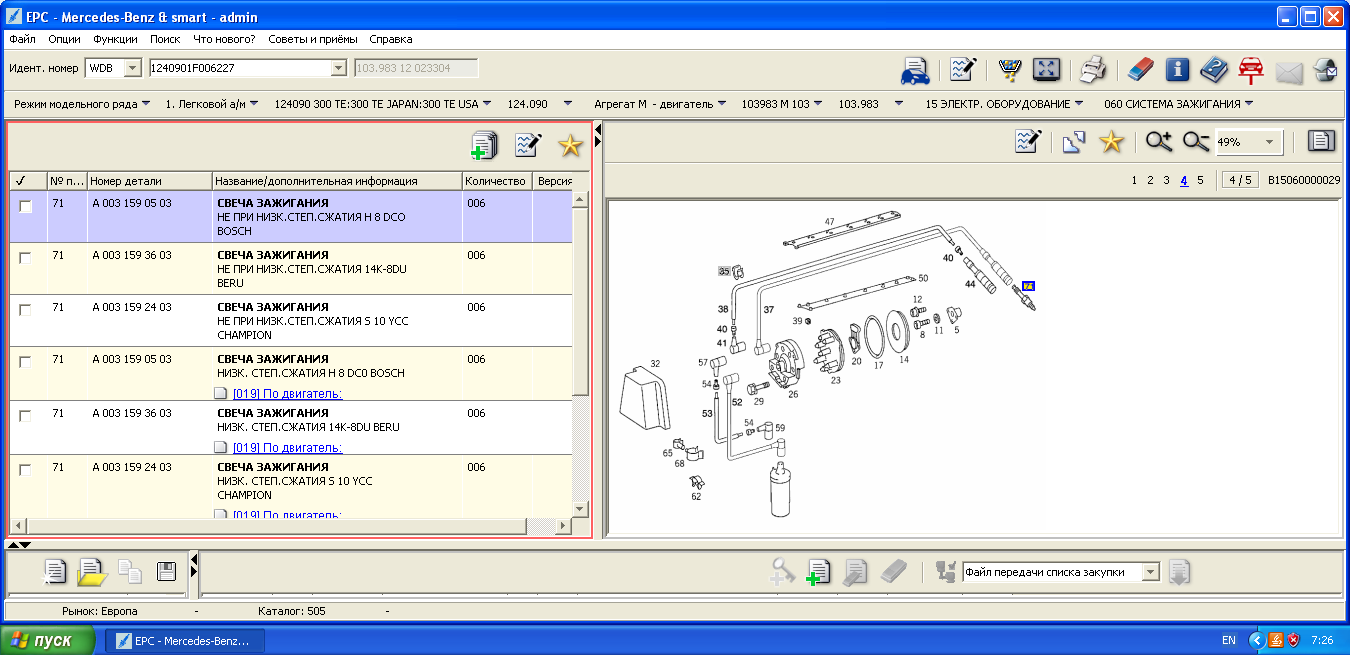Open the Справка menu
Screen dimensions: 1350x655
click(391, 39)
